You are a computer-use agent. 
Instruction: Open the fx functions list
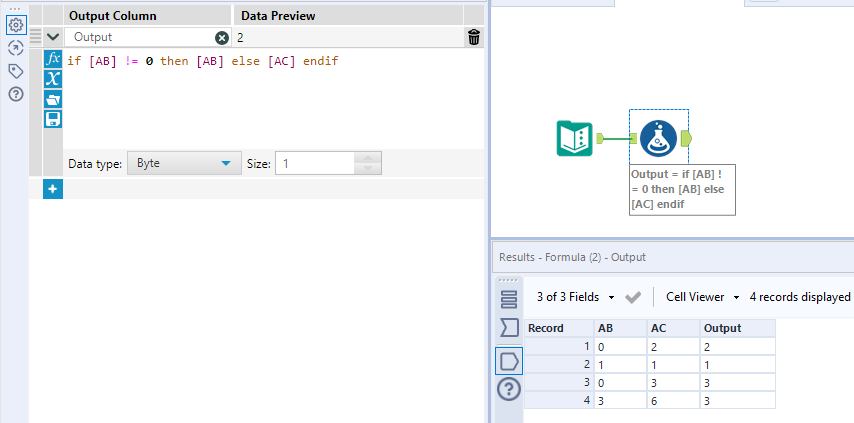click(53, 59)
